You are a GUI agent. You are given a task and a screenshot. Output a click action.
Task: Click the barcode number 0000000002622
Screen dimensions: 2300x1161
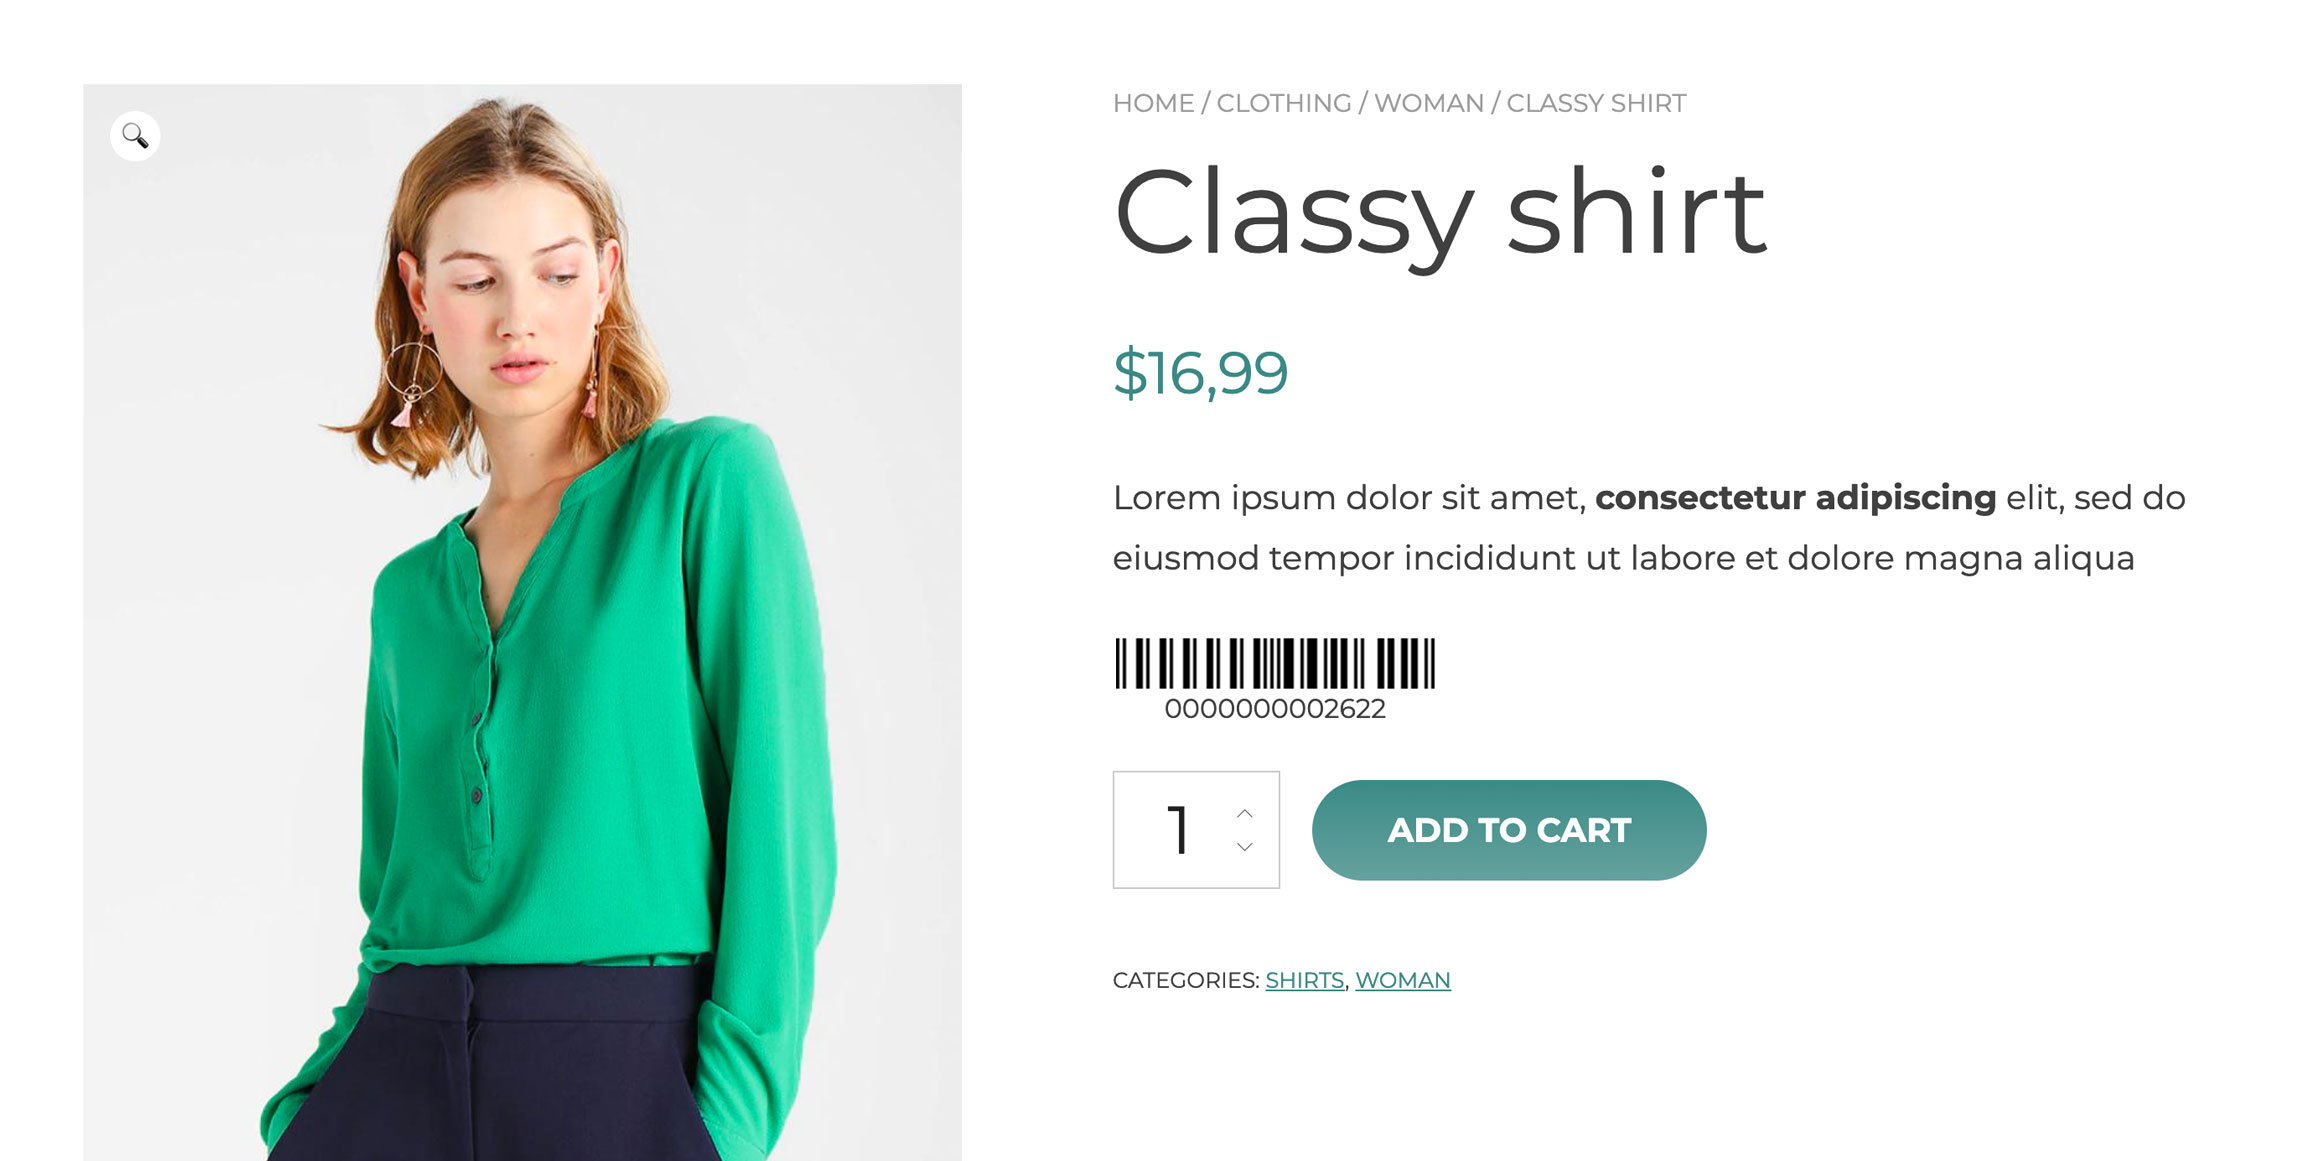click(x=1275, y=709)
